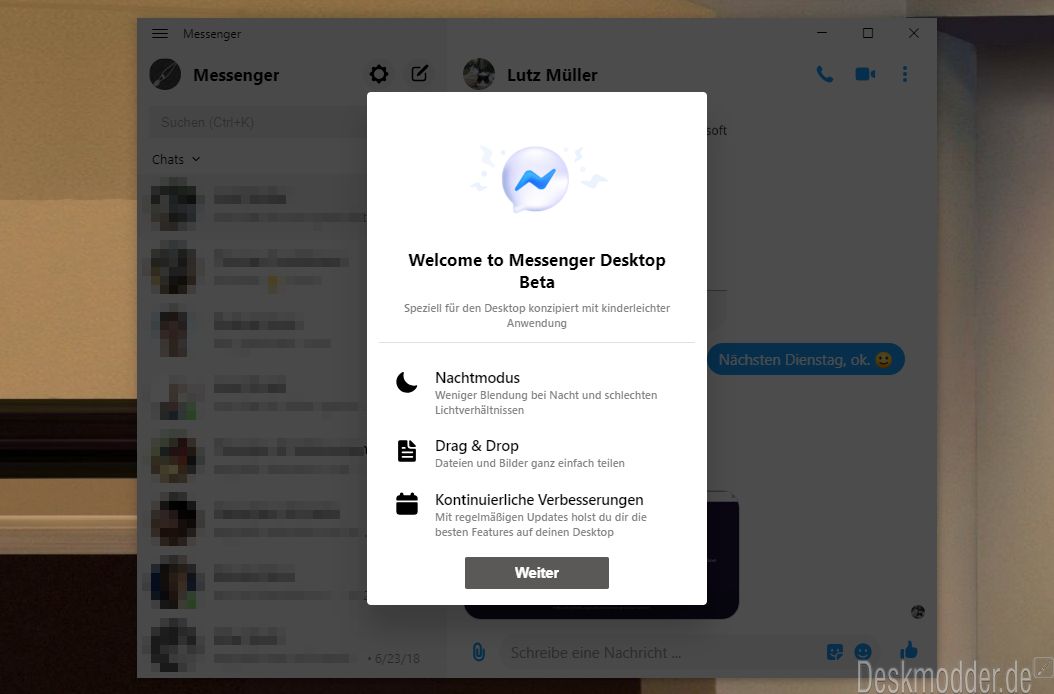Click the Messenger logo in the dialog
Image resolution: width=1054 pixels, height=694 pixels.
point(536,180)
